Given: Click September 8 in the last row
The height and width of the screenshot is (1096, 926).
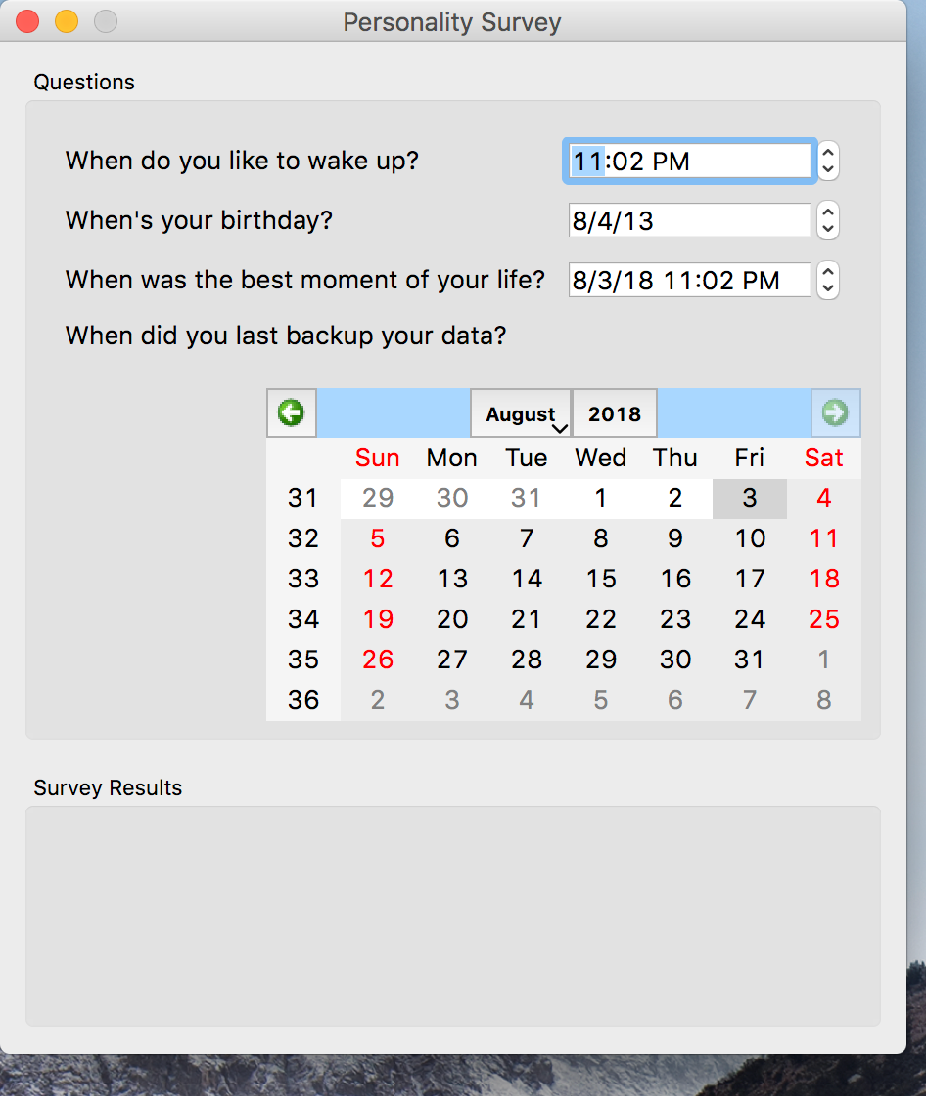Looking at the screenshot, I should [x=824, y=700].
